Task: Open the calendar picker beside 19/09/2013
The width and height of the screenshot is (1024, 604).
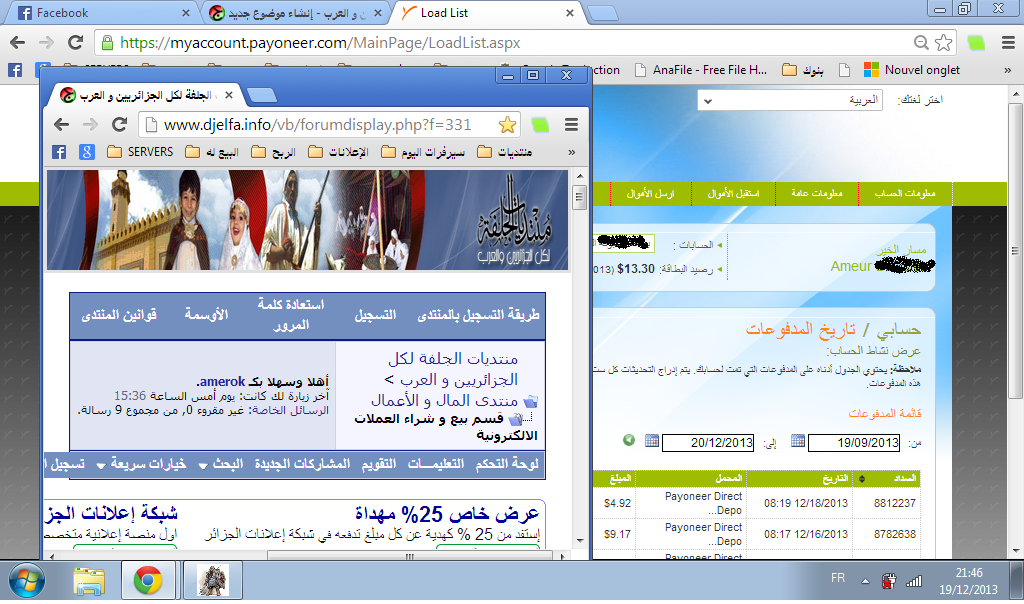Action: coord(797,441)
